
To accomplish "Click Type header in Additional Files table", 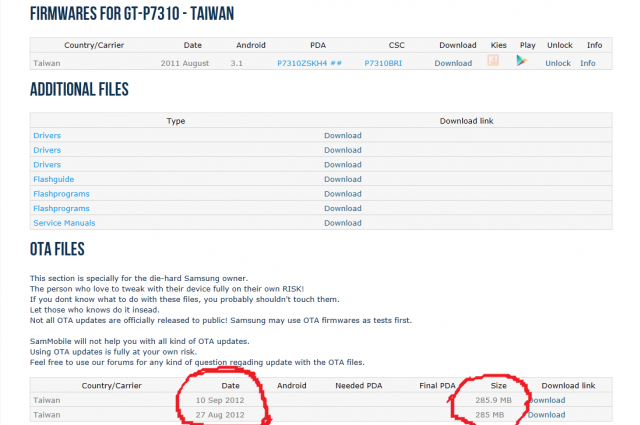I will coord(176,121).
